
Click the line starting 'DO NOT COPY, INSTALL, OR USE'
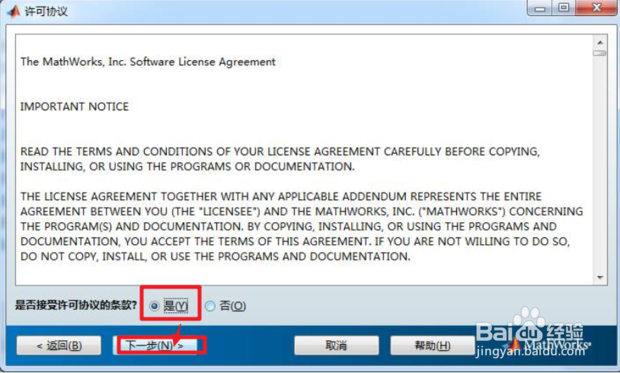click(215, 257)
